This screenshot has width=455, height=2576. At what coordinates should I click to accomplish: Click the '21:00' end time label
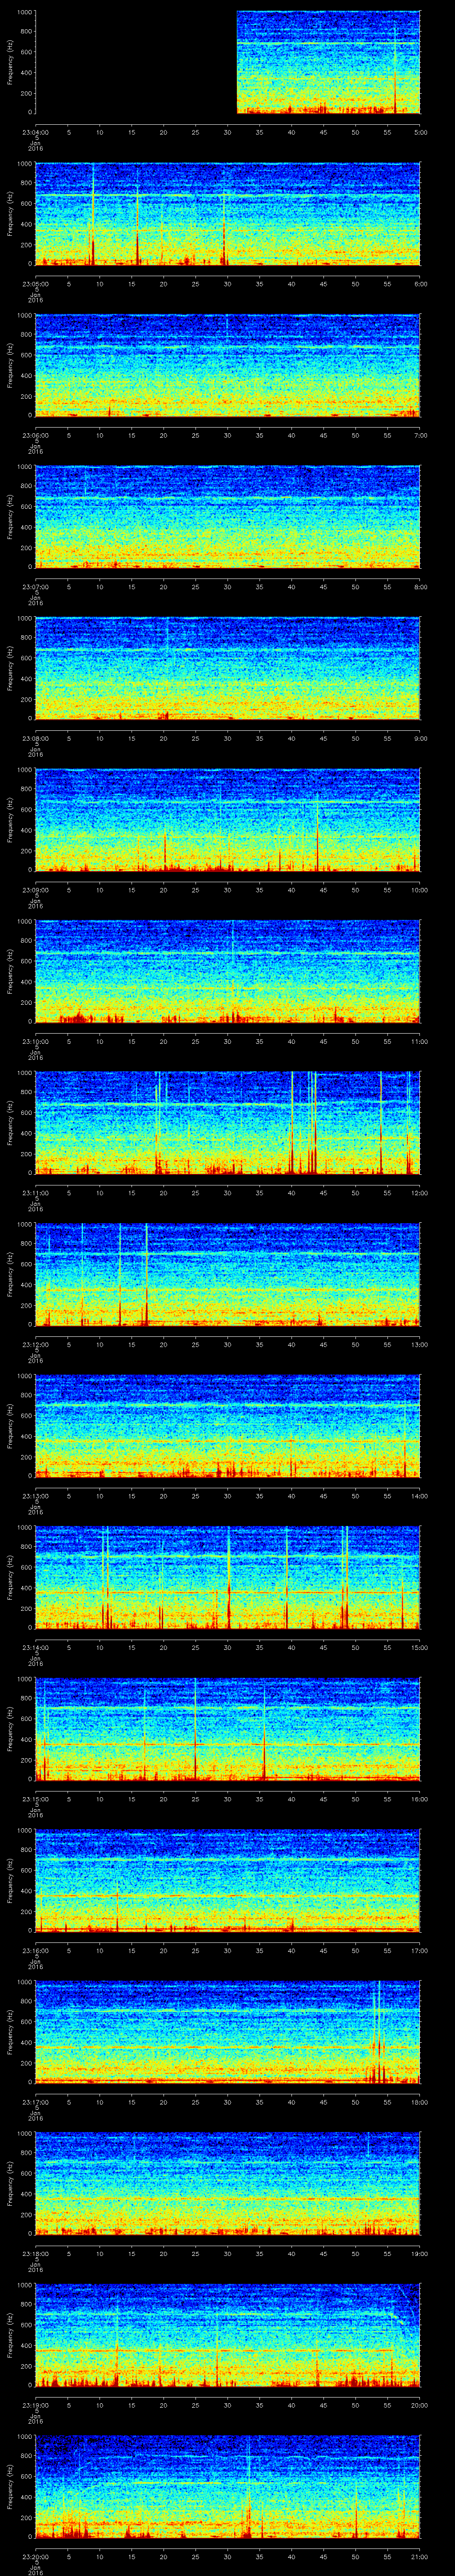point(420,2556)
